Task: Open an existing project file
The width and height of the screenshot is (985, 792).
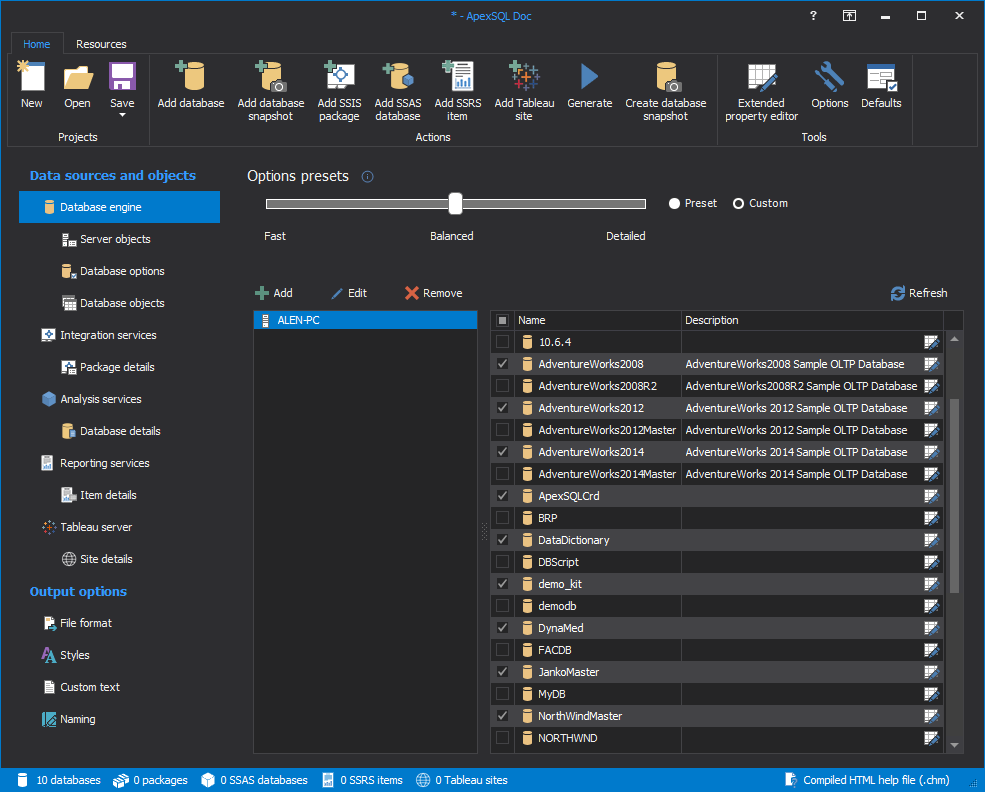Action: coord(77,85)
